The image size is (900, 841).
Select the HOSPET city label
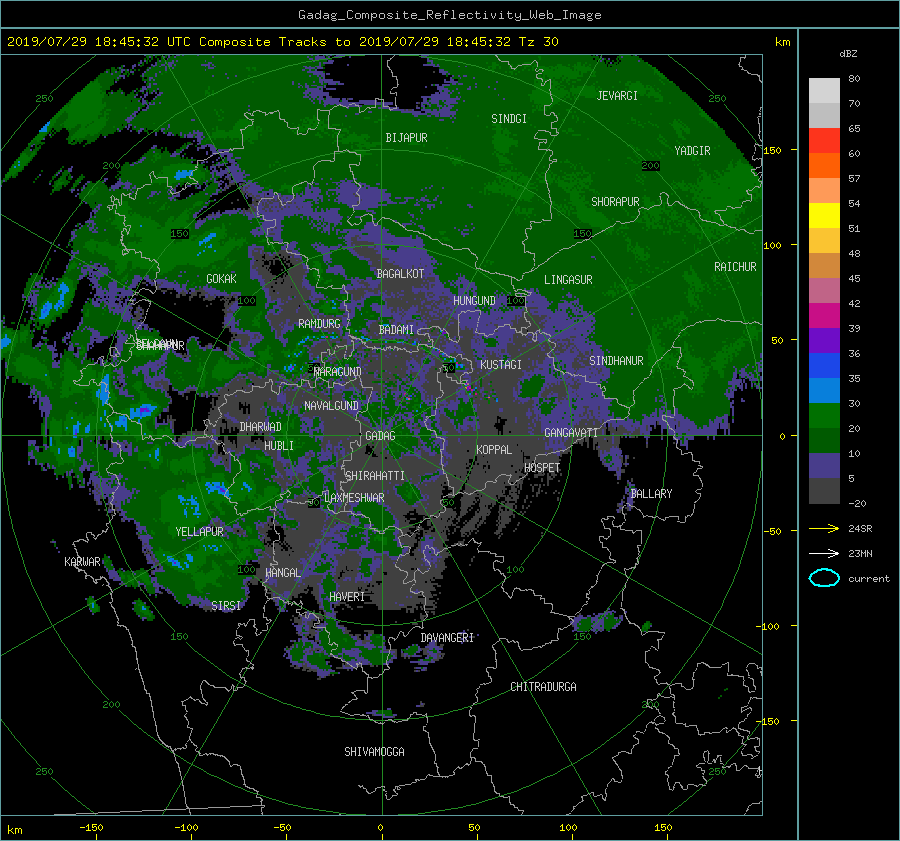pyautogui.click(x=542, y=468)
